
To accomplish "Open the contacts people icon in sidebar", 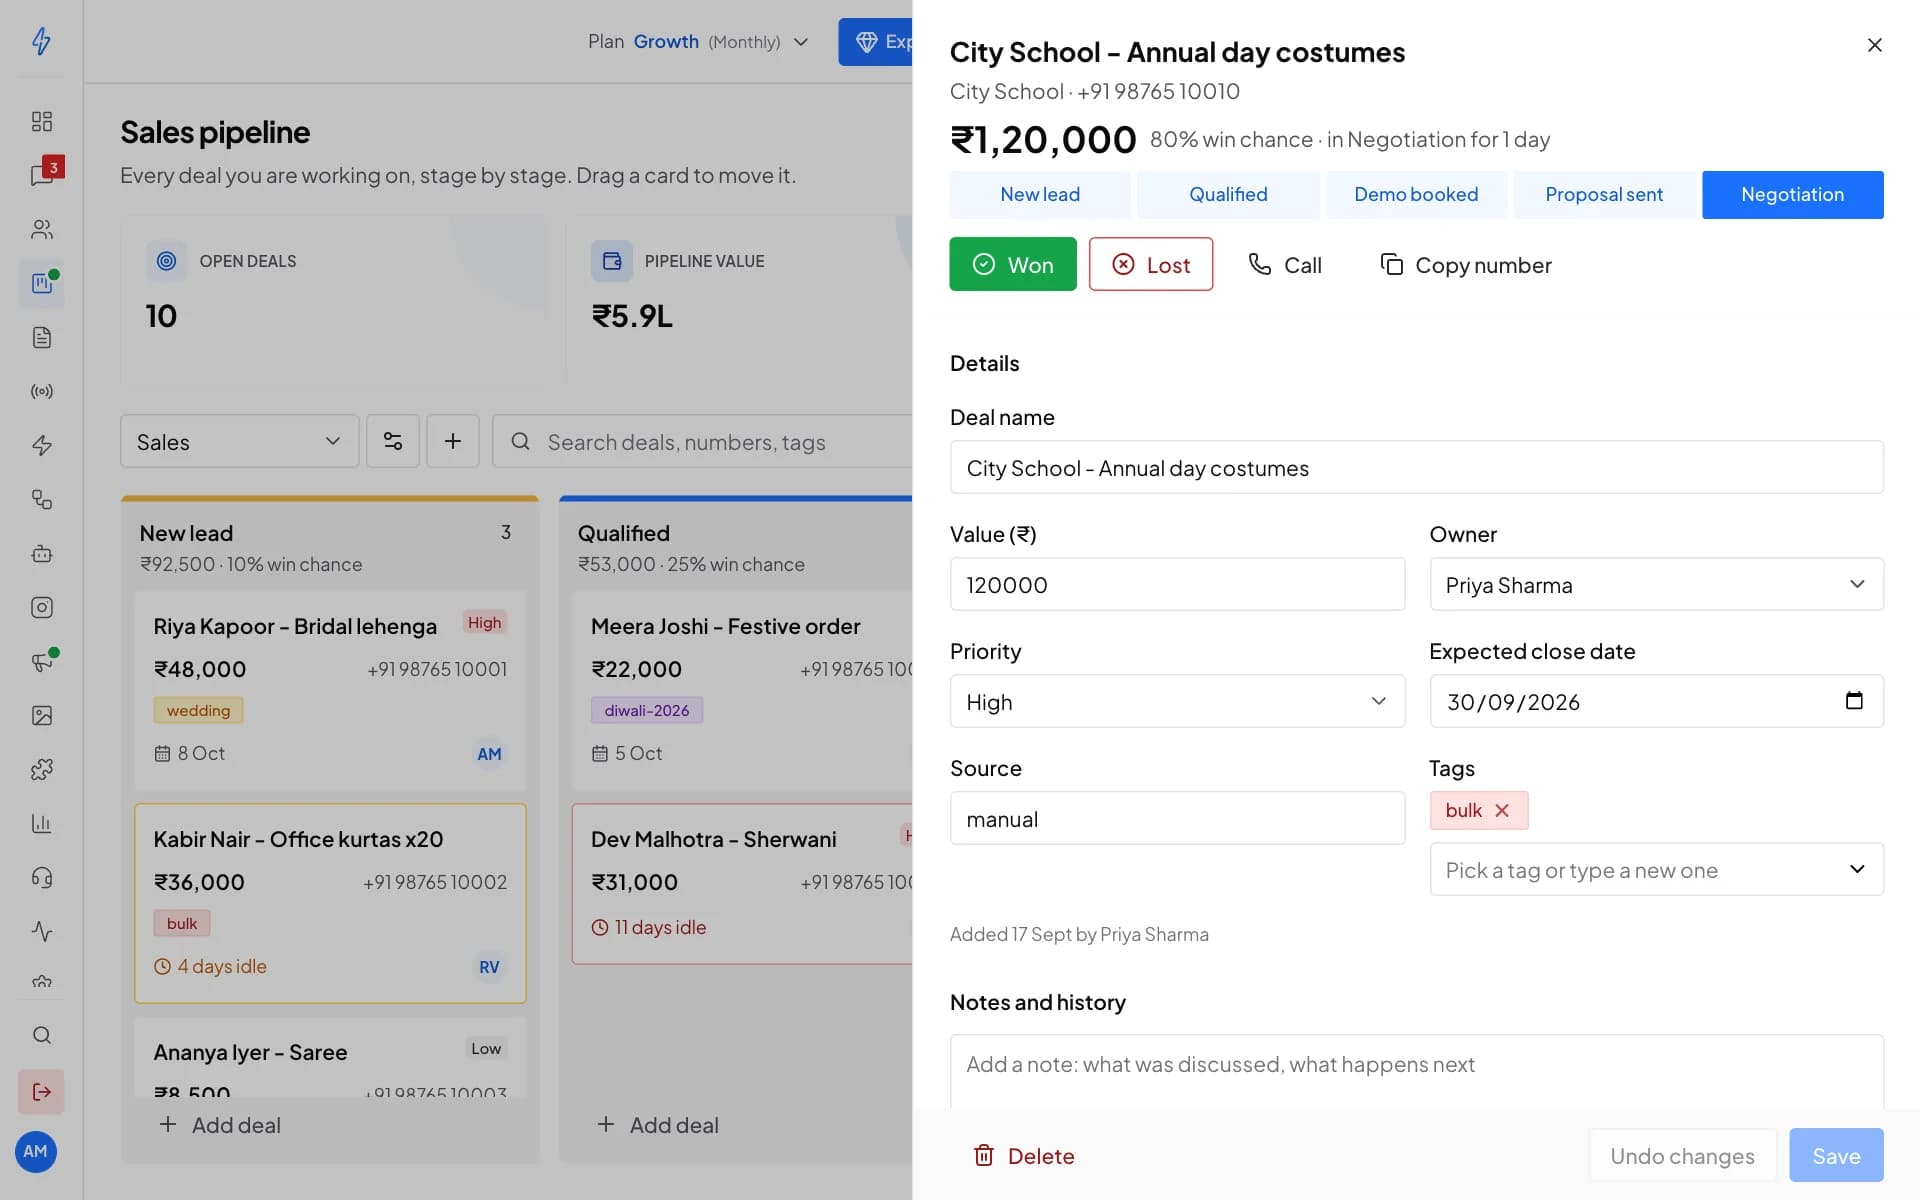I will [41, 229].
